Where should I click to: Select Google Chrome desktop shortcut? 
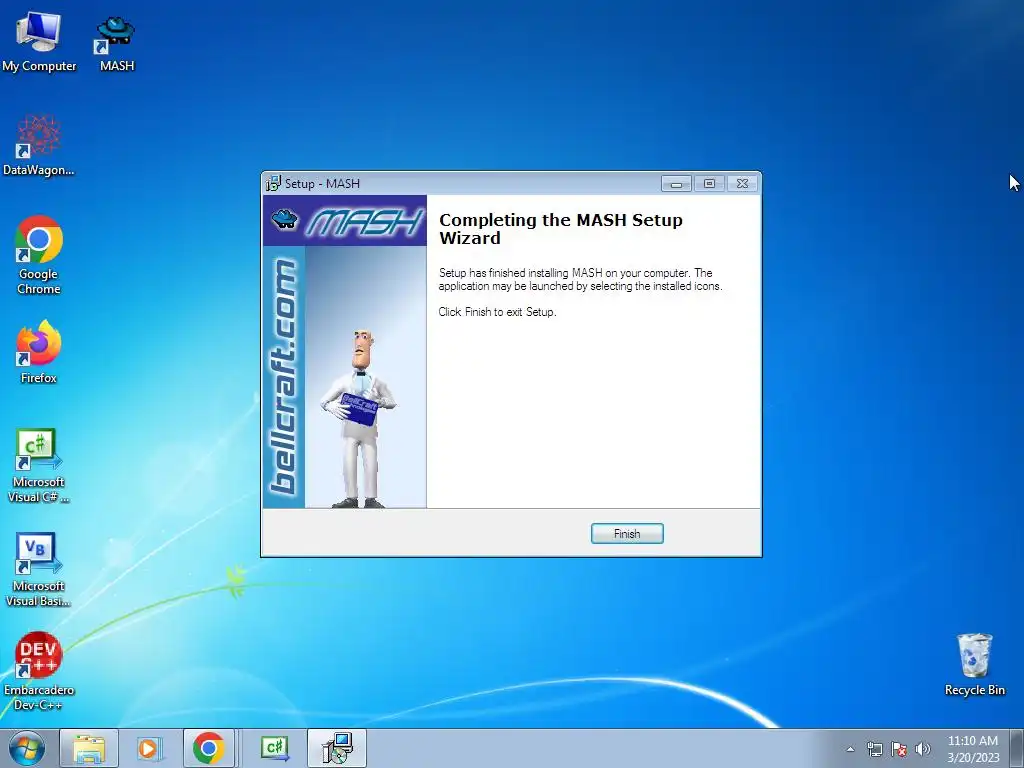pos(39,255)
